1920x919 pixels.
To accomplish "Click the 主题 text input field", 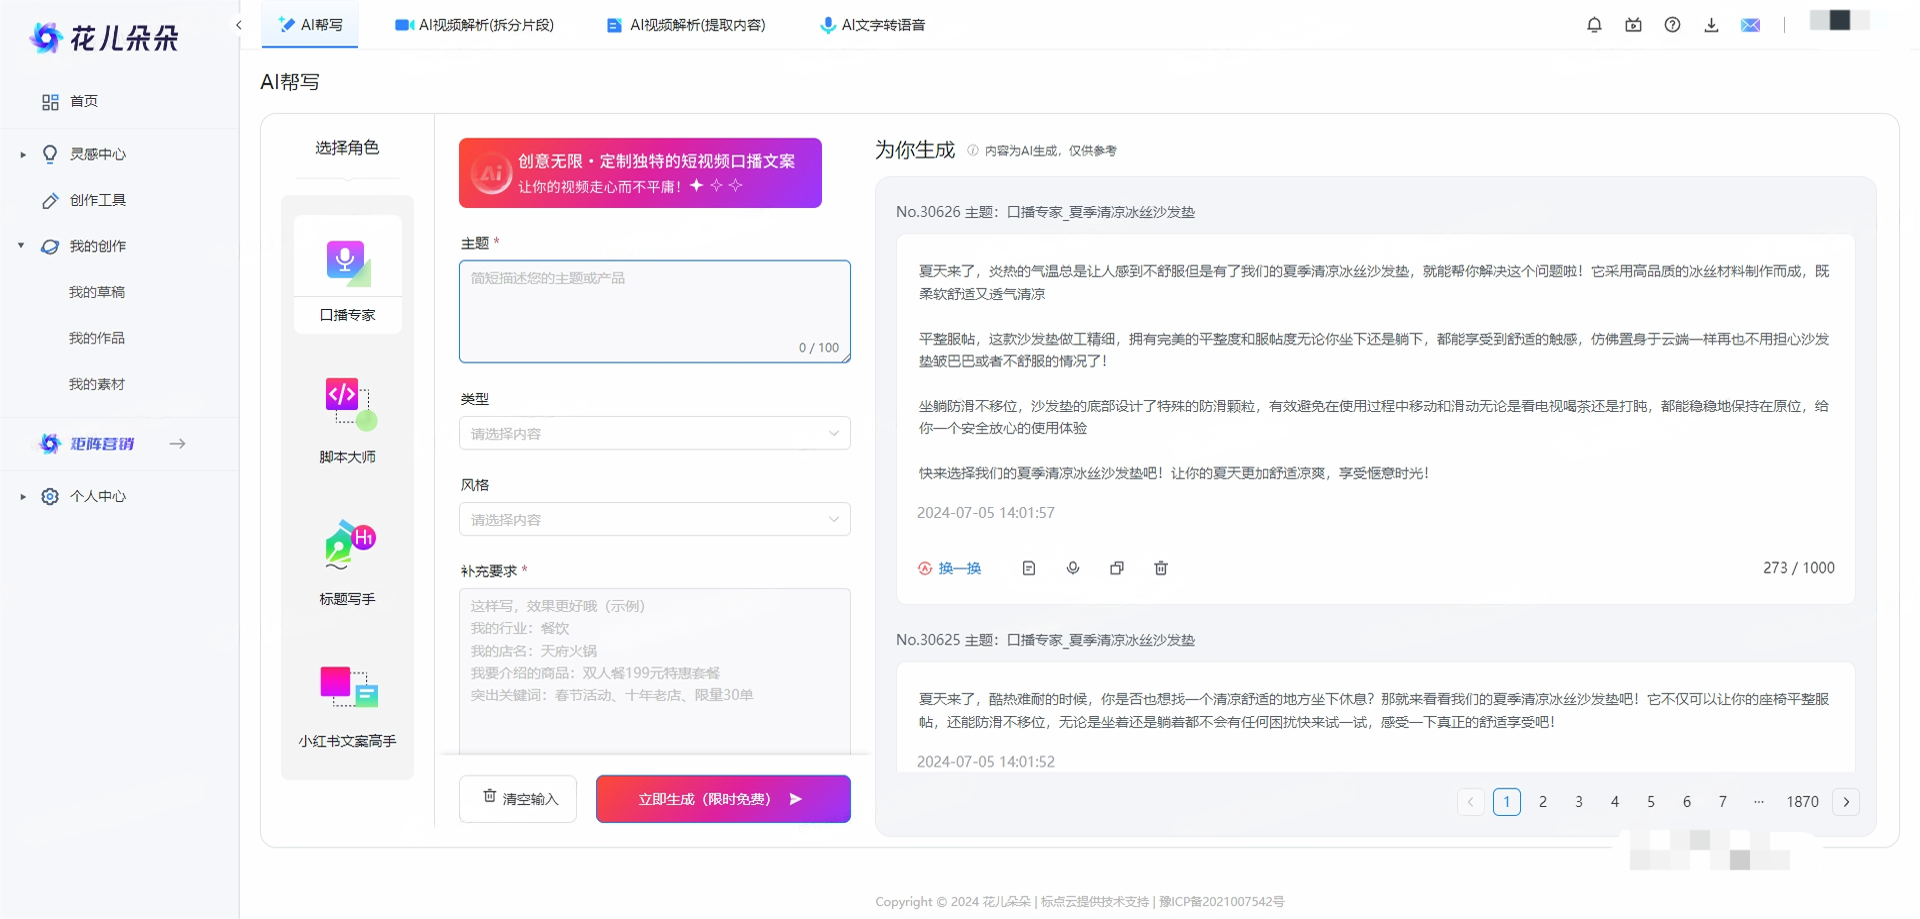I will (x=654, y=311).
